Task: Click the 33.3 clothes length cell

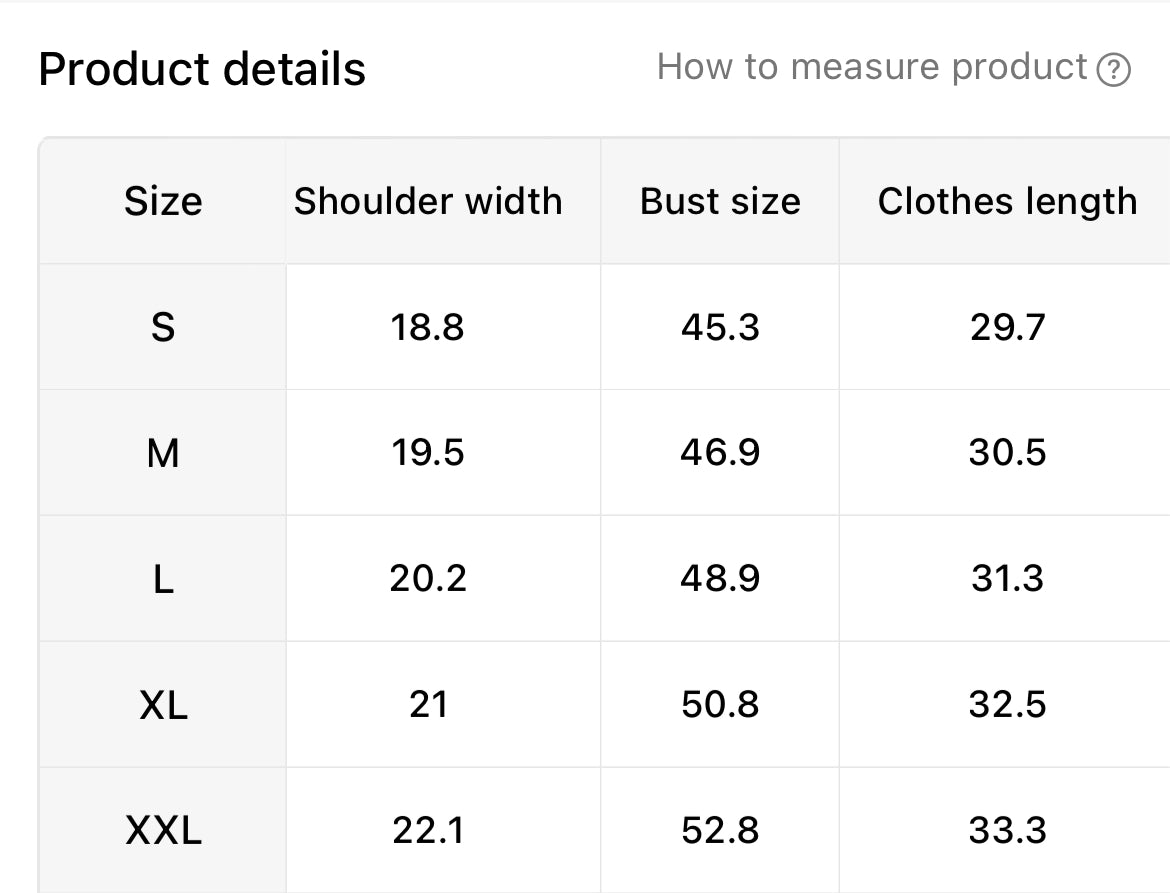Action: (1007, 830)
